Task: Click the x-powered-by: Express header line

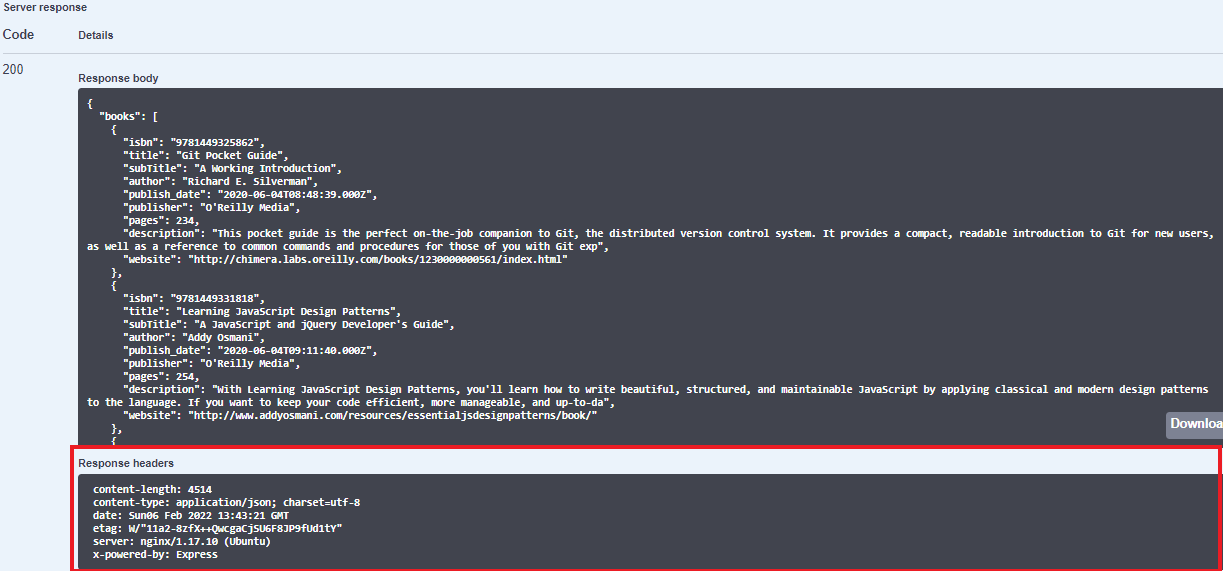Action: tap(155, 554)
